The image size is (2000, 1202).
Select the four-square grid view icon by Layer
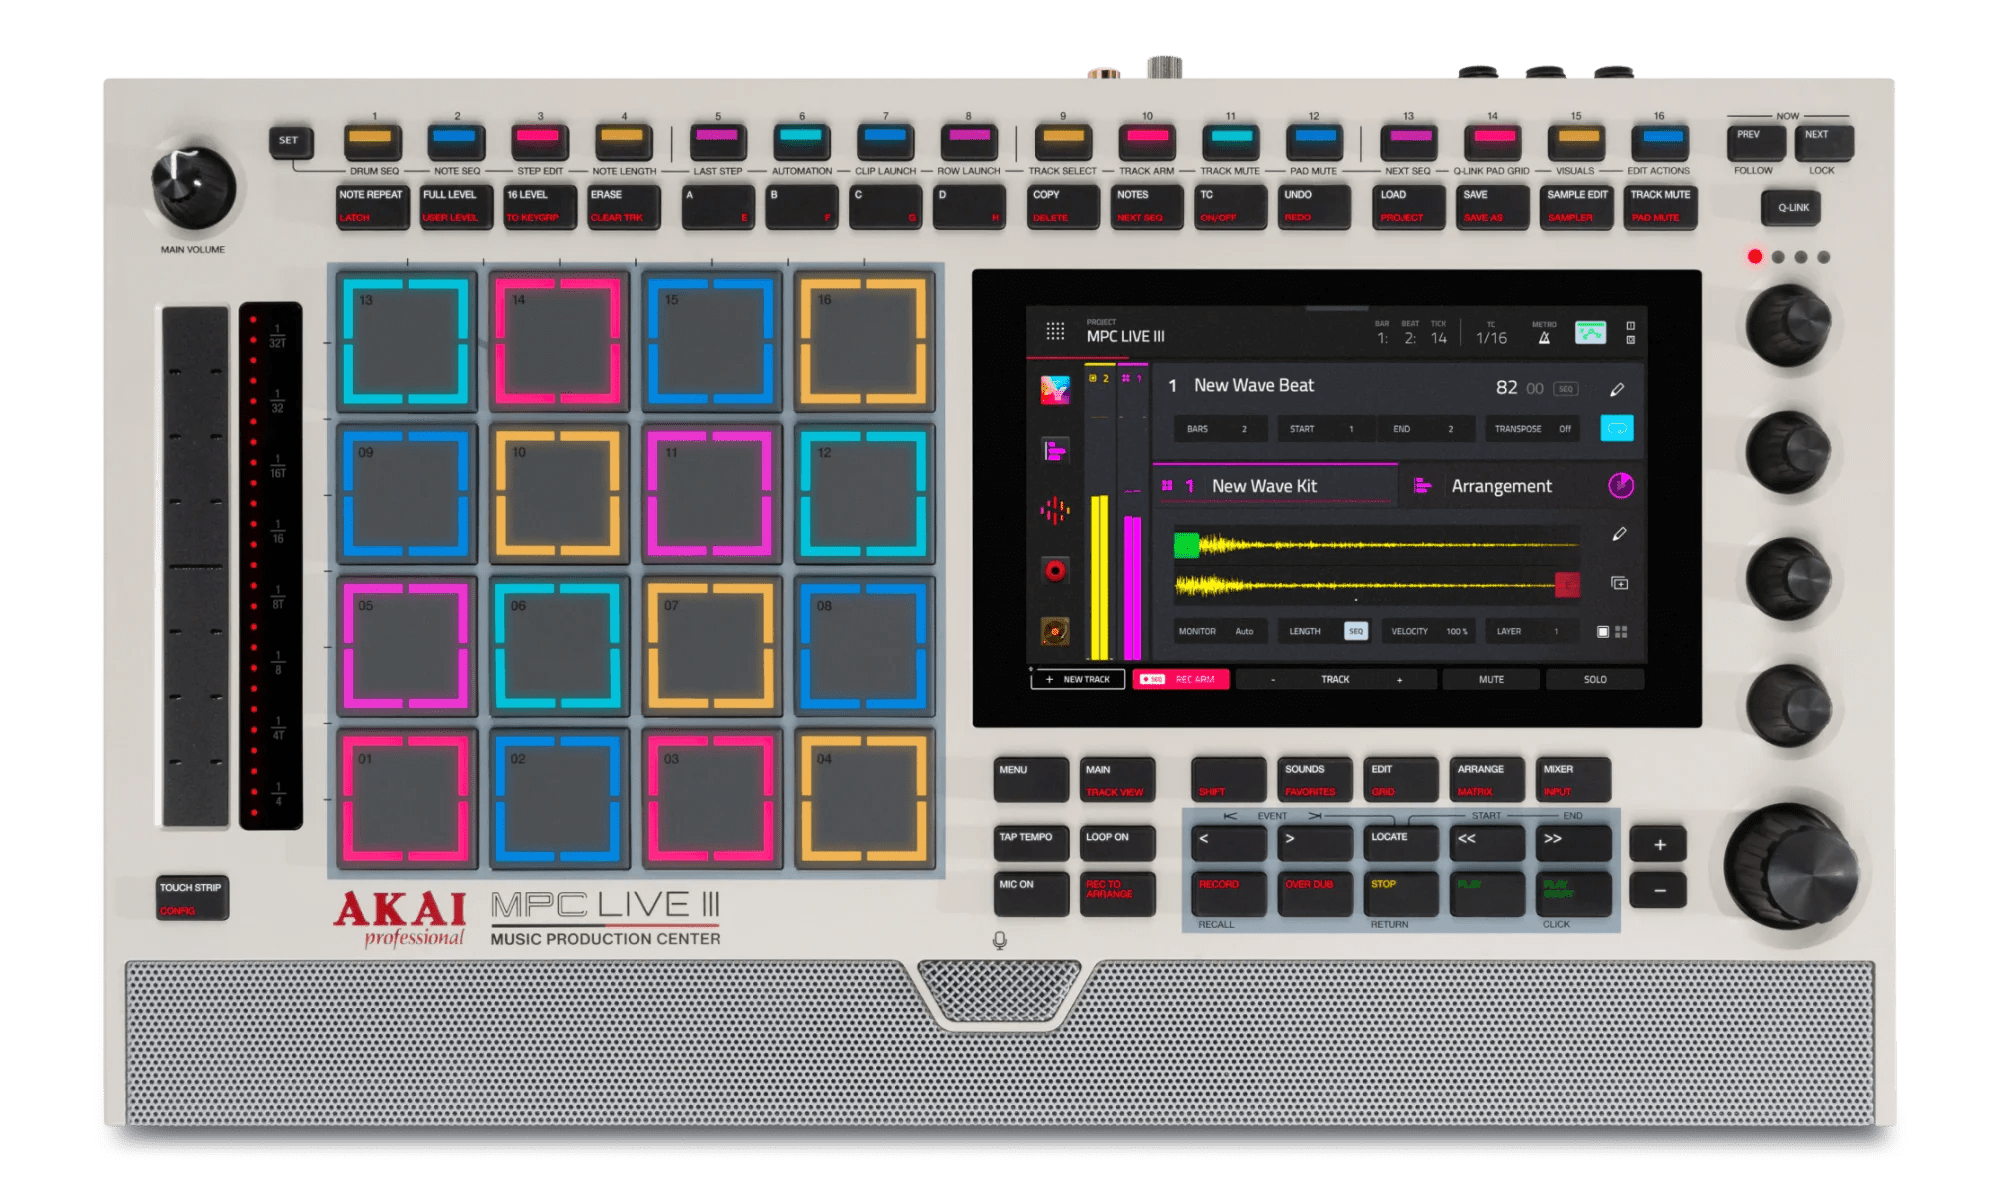tap(1621, 631)
